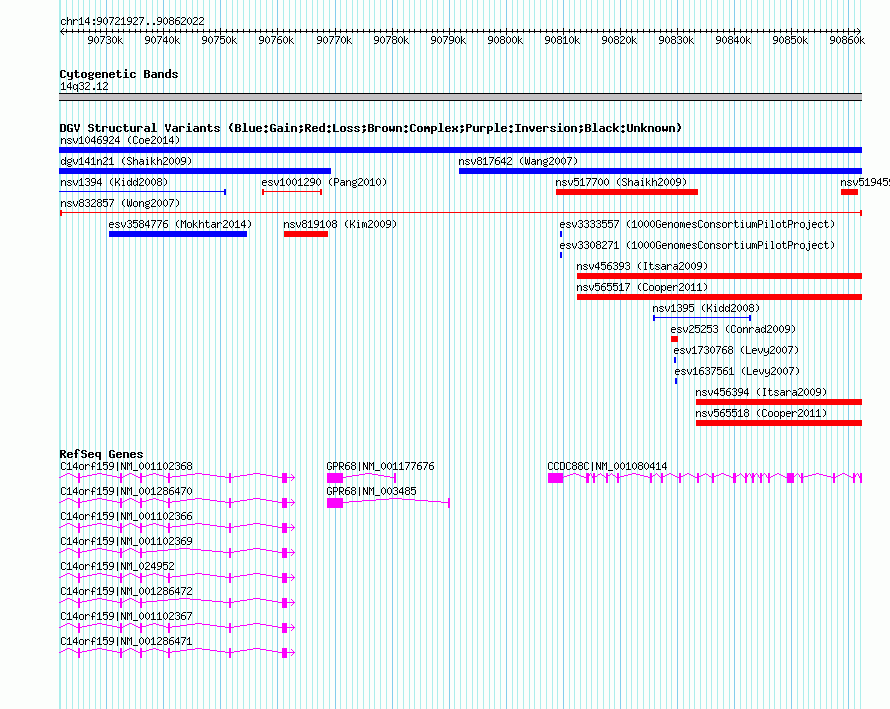The width and height of the screenshot is (890, 709).
Task: Open esv3308271 1000GenomesConsortiumPilotProject label
Action: click(x=697, y=245)
